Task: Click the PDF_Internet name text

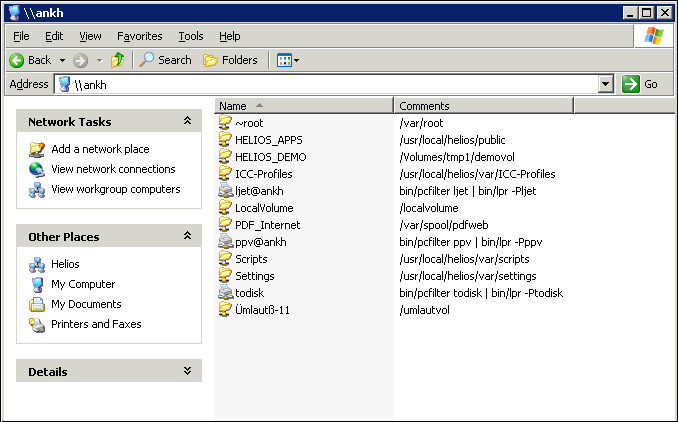Action: 267,225
